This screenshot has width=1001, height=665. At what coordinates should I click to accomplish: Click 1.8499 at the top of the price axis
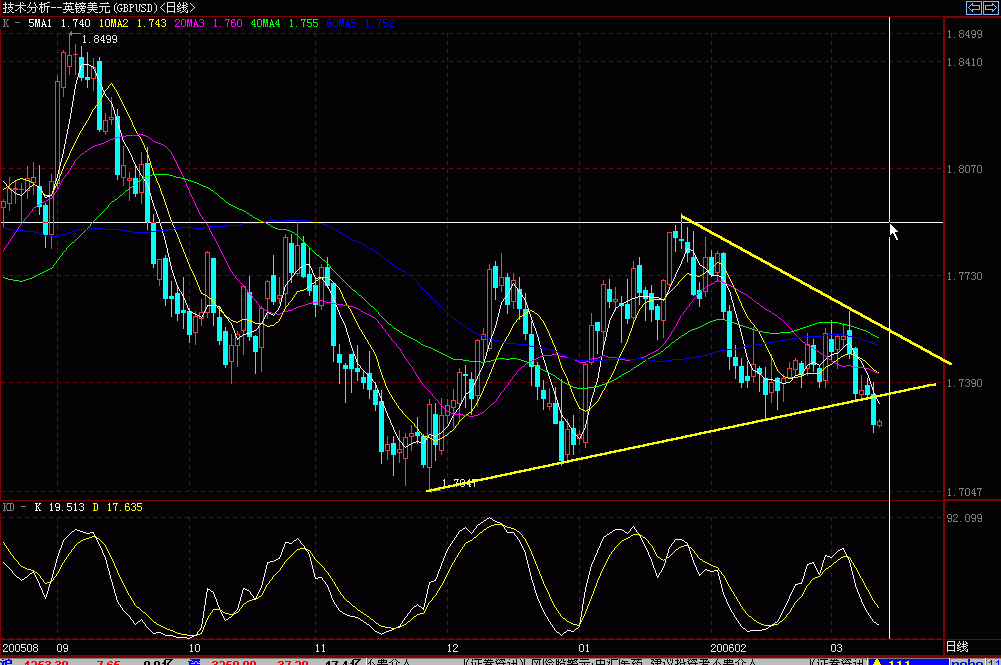965,34
